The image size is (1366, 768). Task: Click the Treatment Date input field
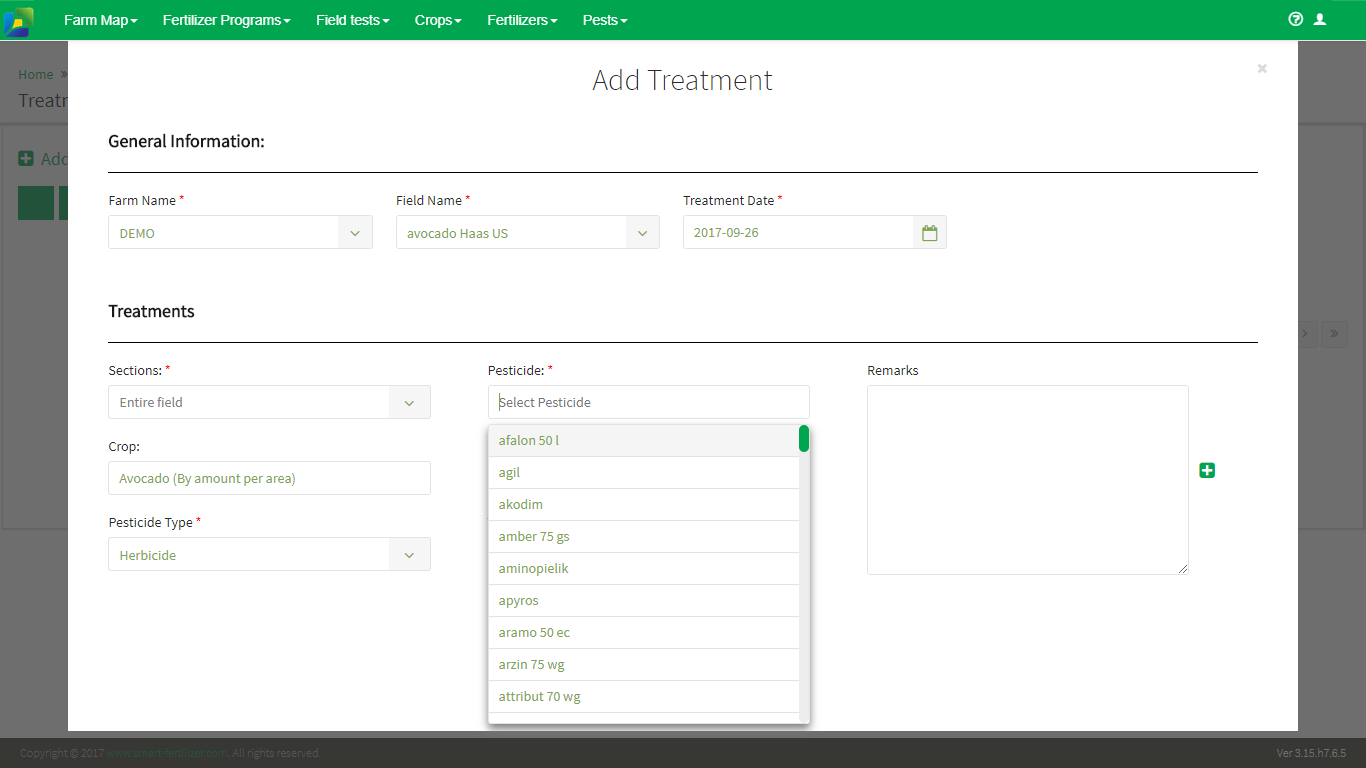(x=798, y=233)
